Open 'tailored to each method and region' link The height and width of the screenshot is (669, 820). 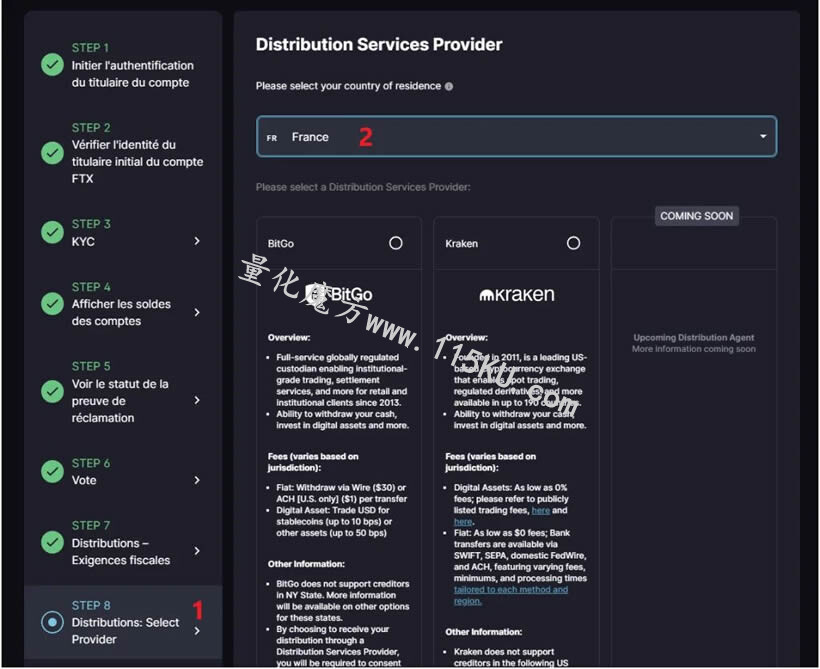[x=511, y=595]
